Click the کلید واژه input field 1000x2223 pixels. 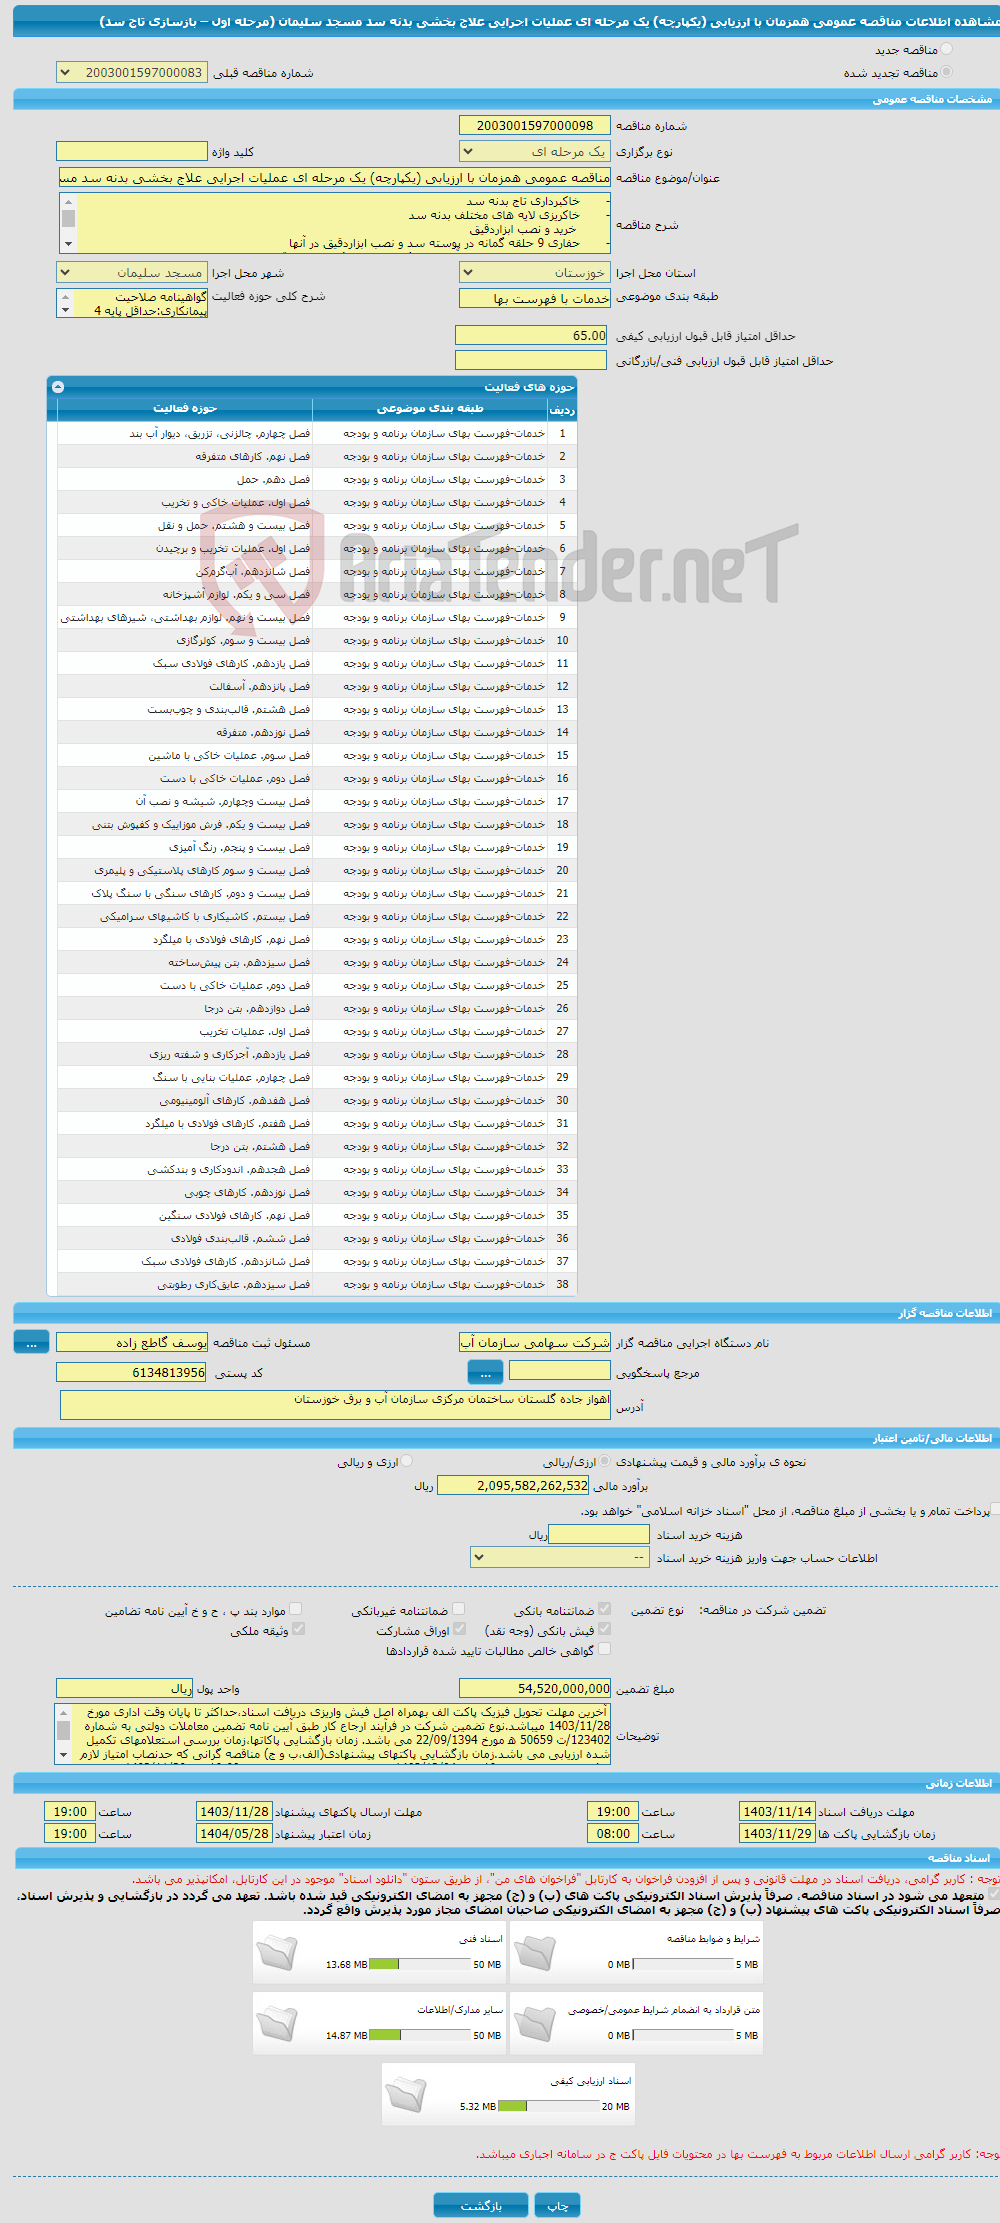(x=132, y=151)
